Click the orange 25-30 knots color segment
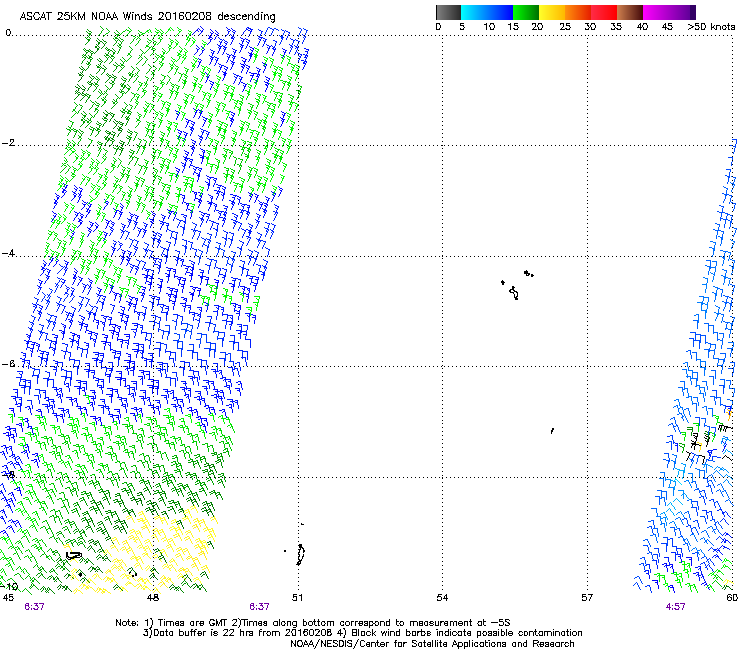The height and width of the screenshot is (650, 740). click(x=578, y=12)
